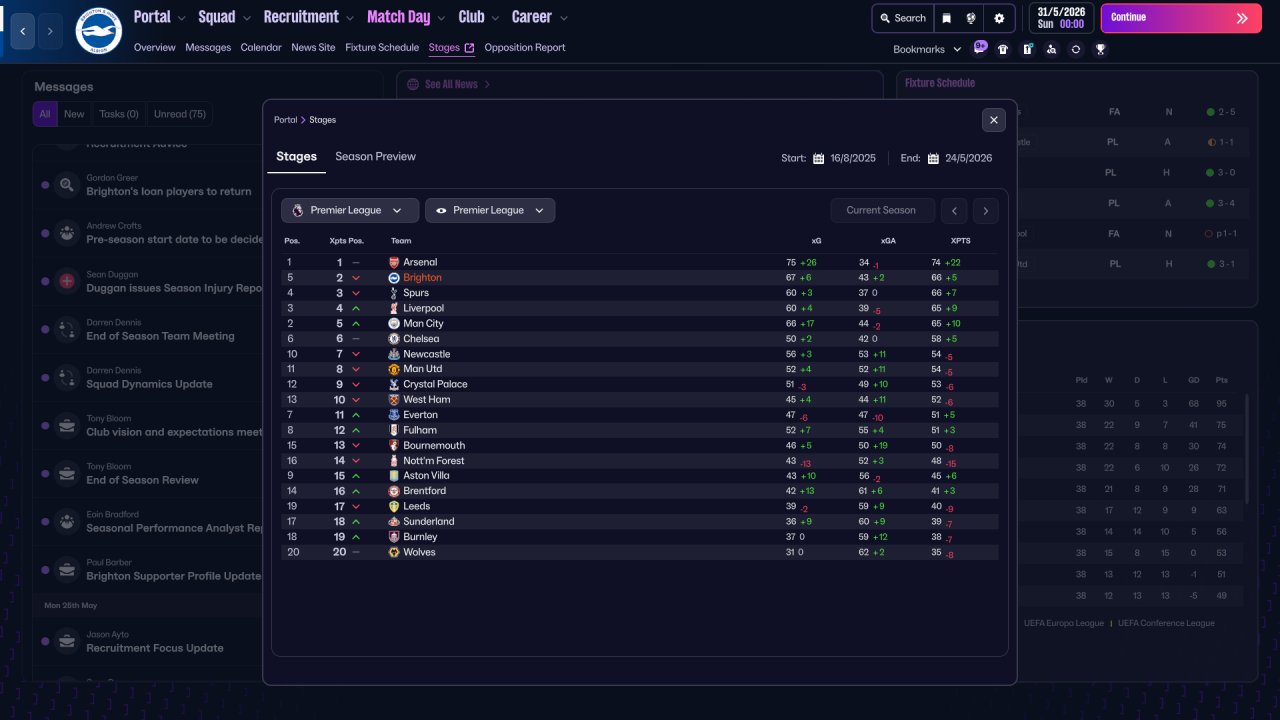Click the Current Season button
Screen dimensions: 1280x720
(881, 210)
